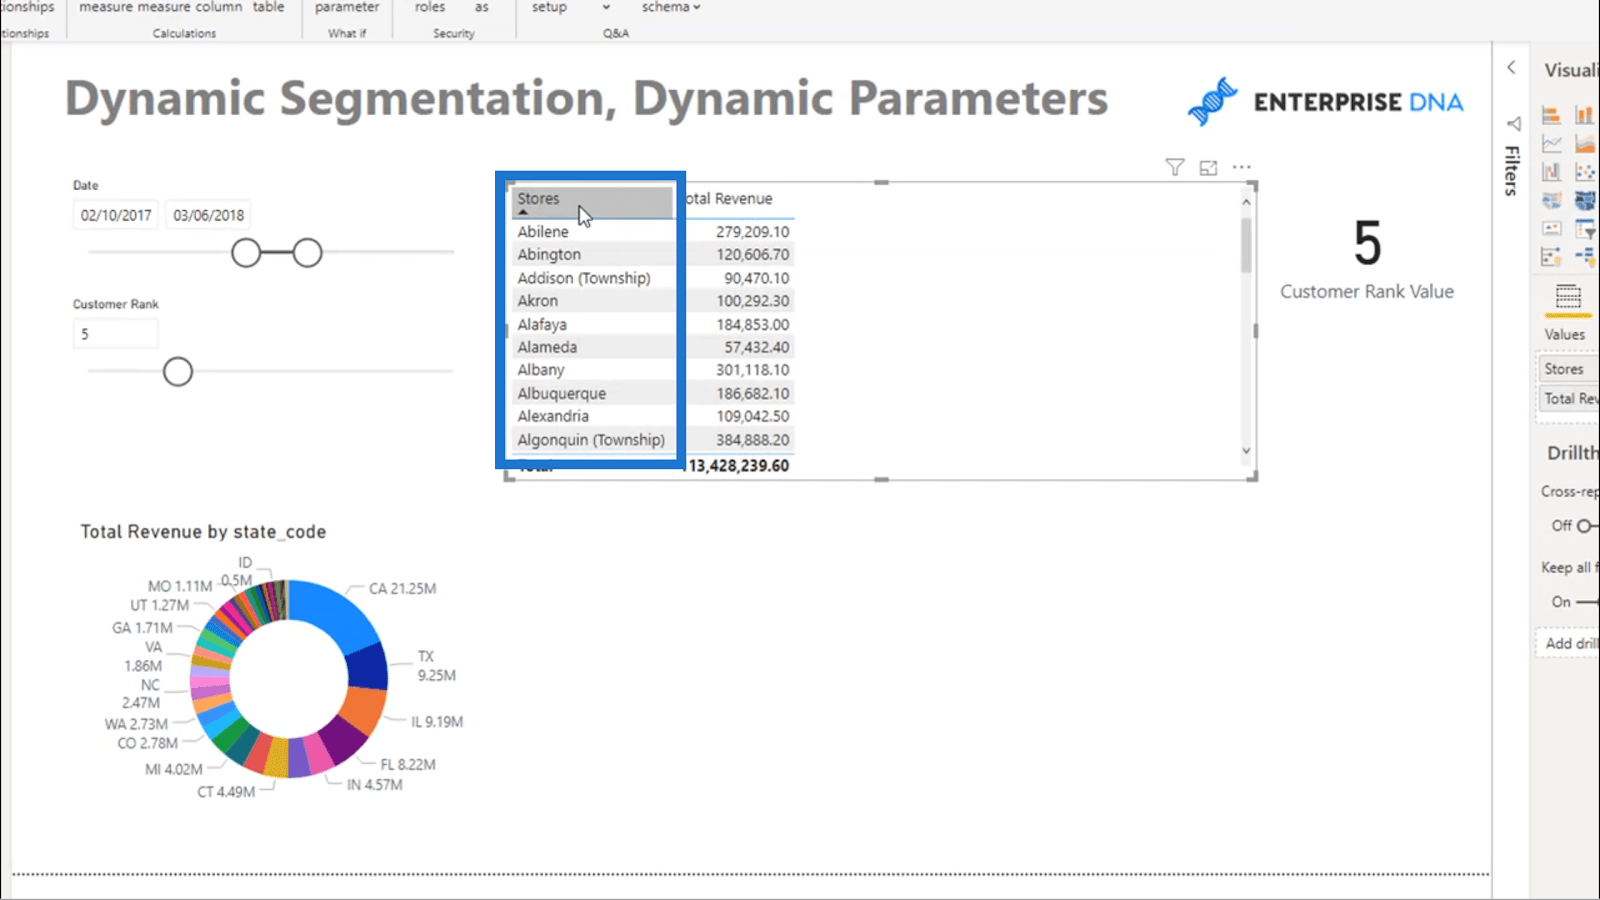Select the Total Revenue field in Values well
This screenshot has width=1600, height=900.
coord(1569,398)
